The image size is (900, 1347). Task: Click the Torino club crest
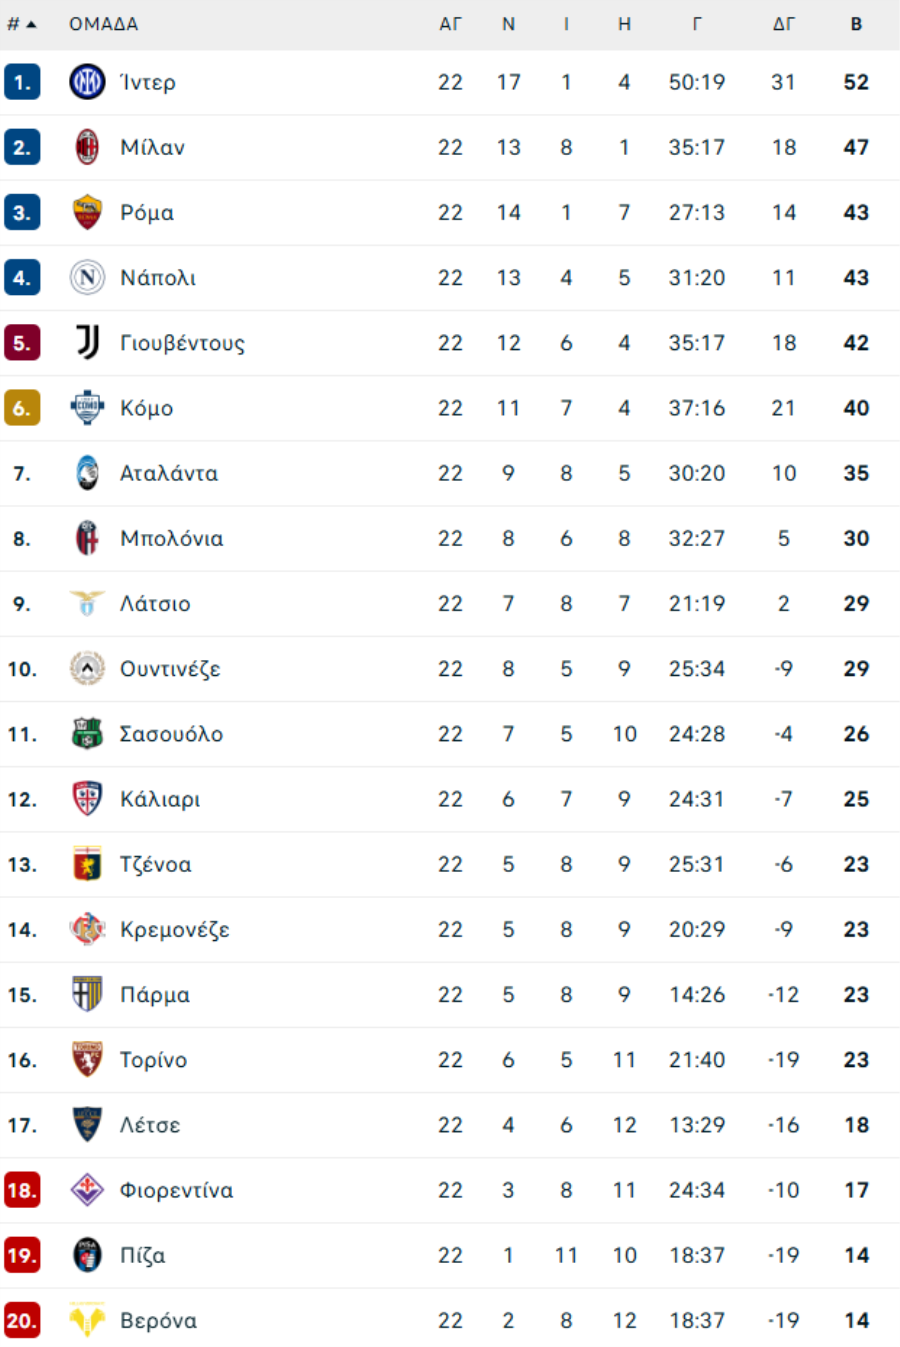(x=87, y=1059)
